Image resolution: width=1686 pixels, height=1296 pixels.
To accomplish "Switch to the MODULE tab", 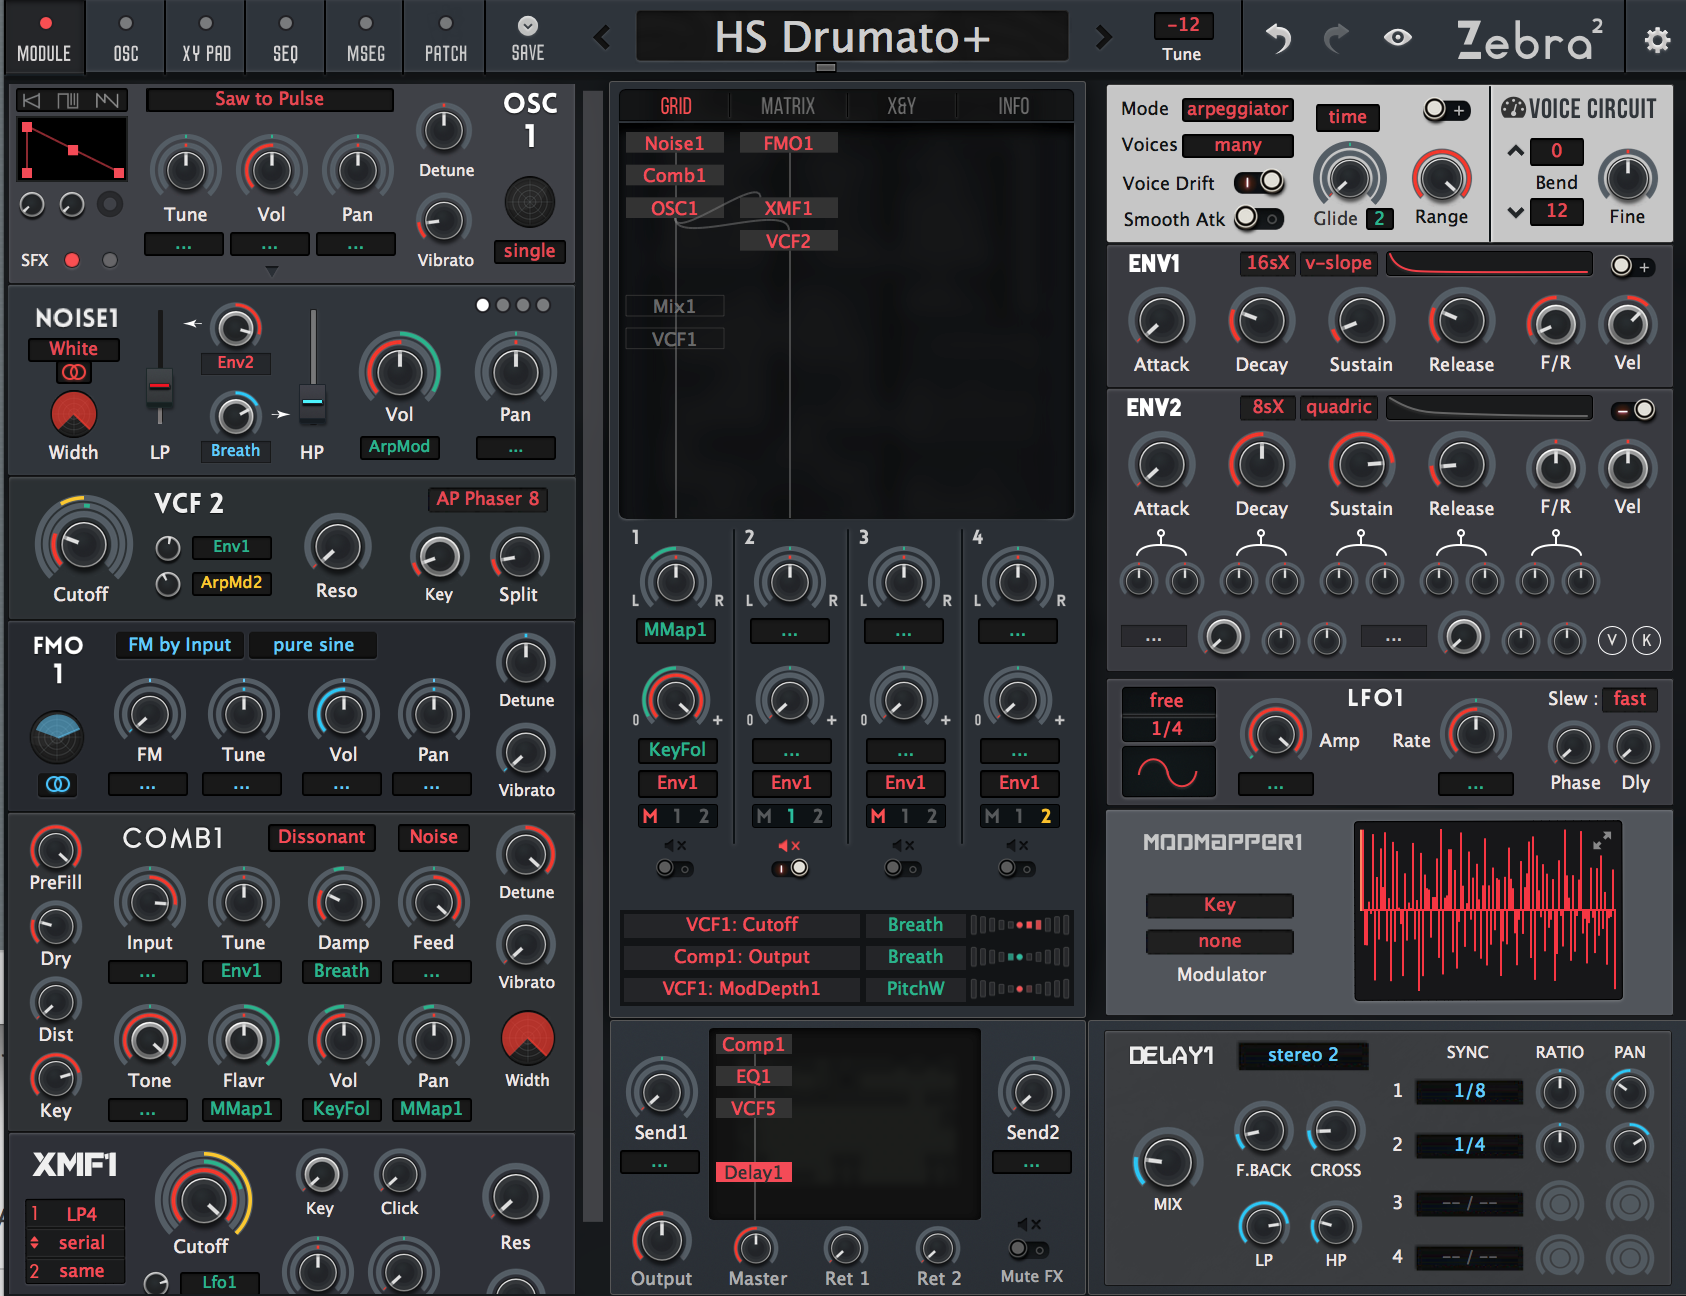I will (44, 38).
